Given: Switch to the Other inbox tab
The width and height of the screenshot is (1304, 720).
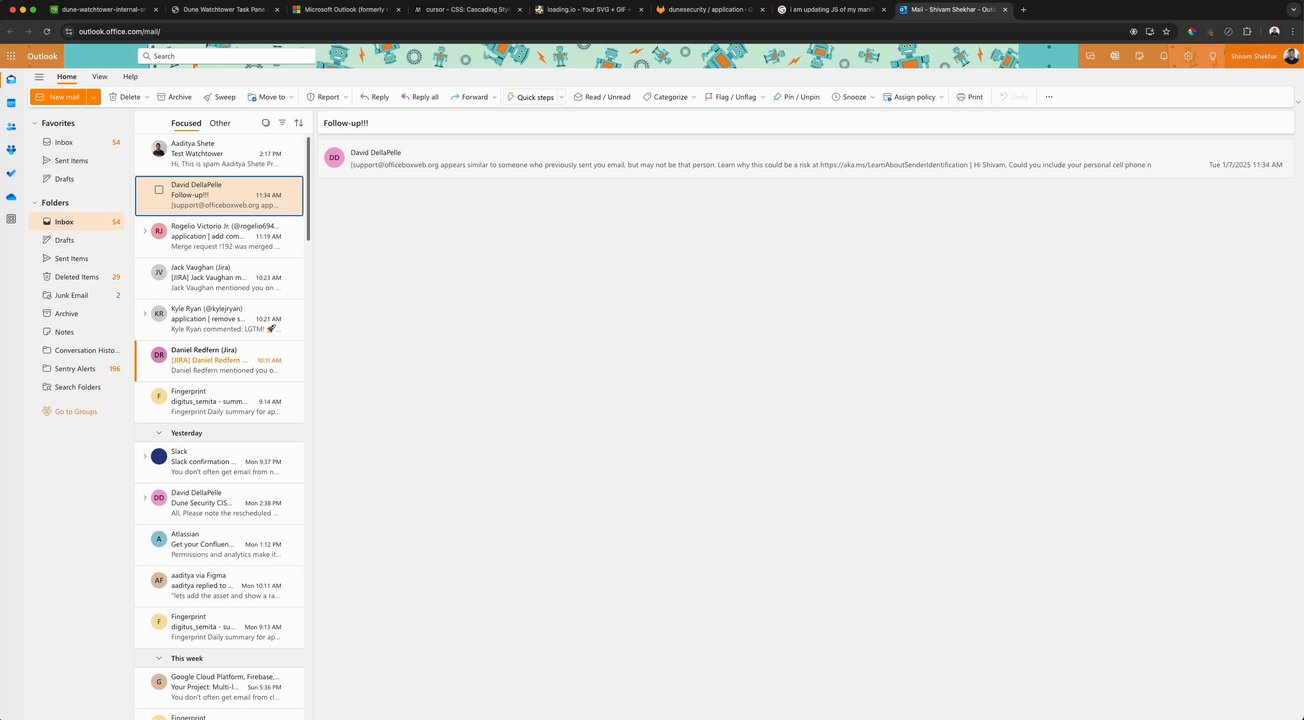Looking at the screenshot, I should (220, 123).
